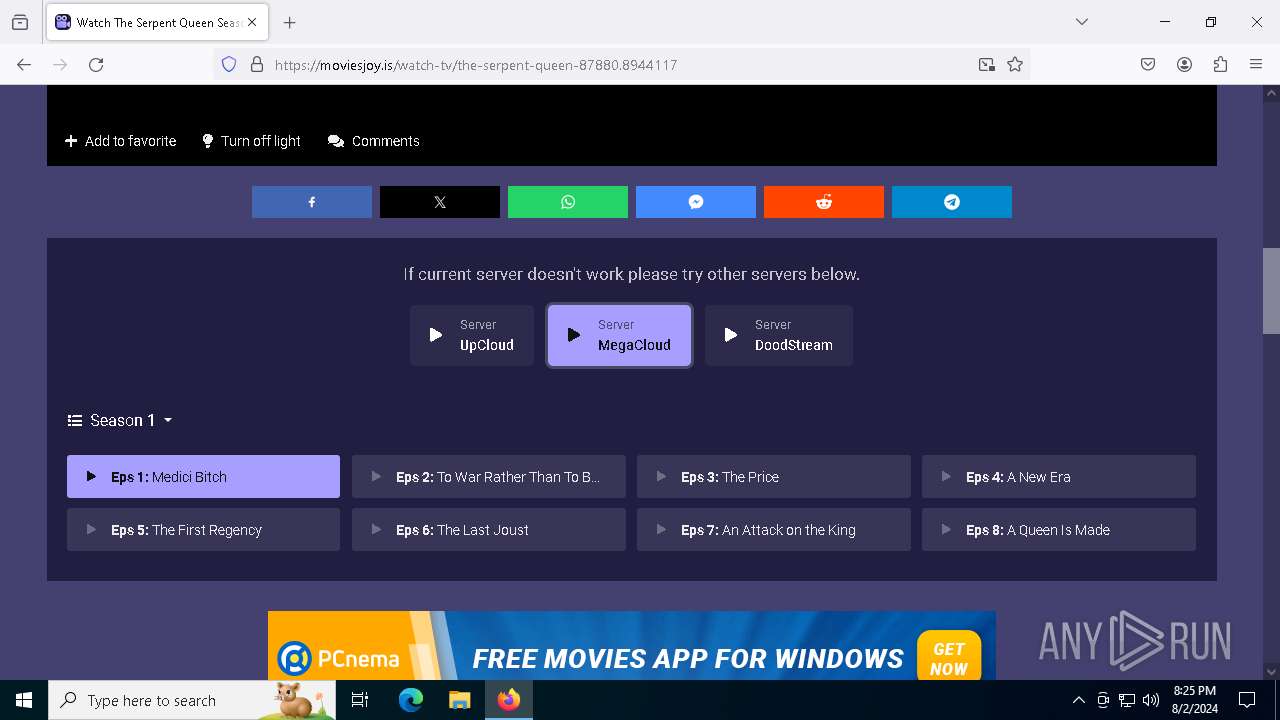Image resolution: width=1280 pixels, height=720 pixels.
Task: Click the taskbar search box
Action: (x=192, y=700)
